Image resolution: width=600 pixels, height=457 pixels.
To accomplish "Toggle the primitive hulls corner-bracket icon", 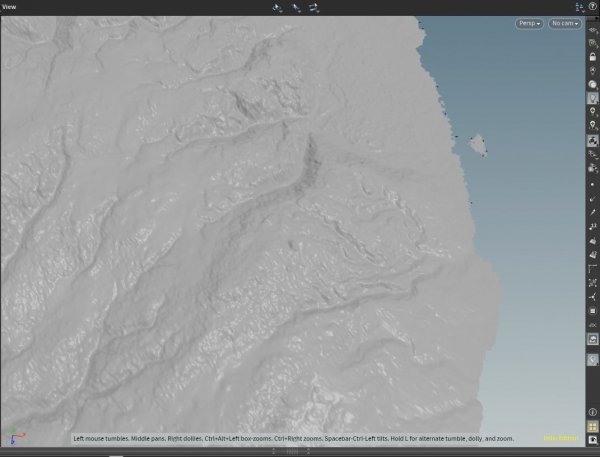I will [592, 269].
